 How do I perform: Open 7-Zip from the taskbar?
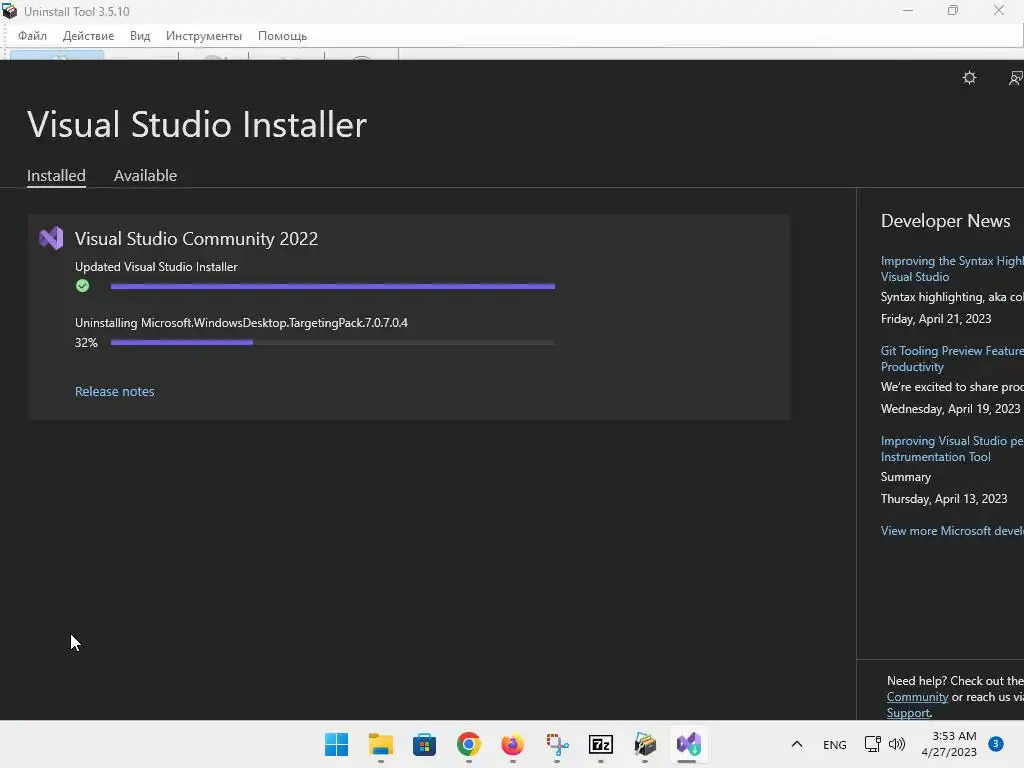click(x=601, y=744)
